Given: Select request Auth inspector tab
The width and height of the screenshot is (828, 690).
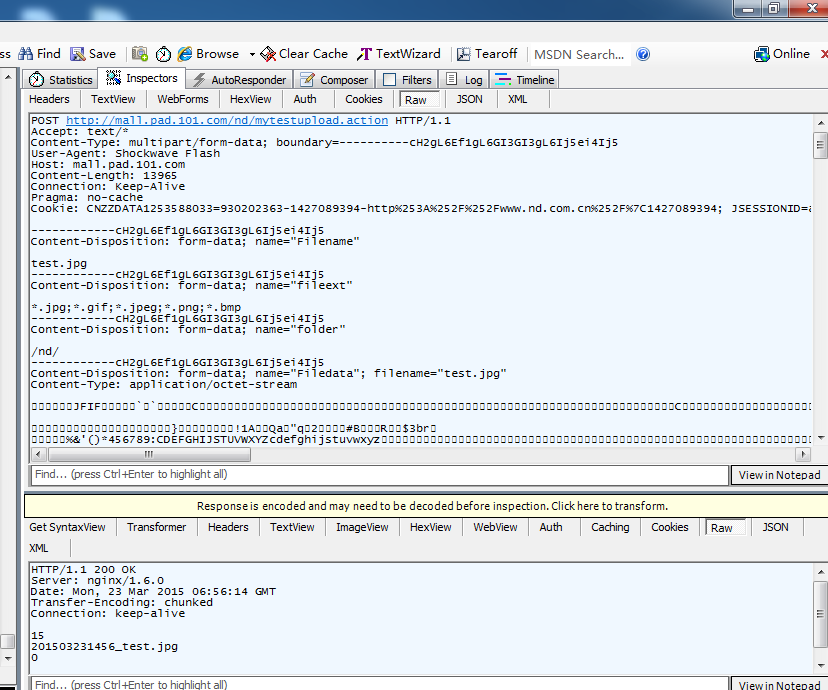Looking at the screenshot, I should [305, 99].
